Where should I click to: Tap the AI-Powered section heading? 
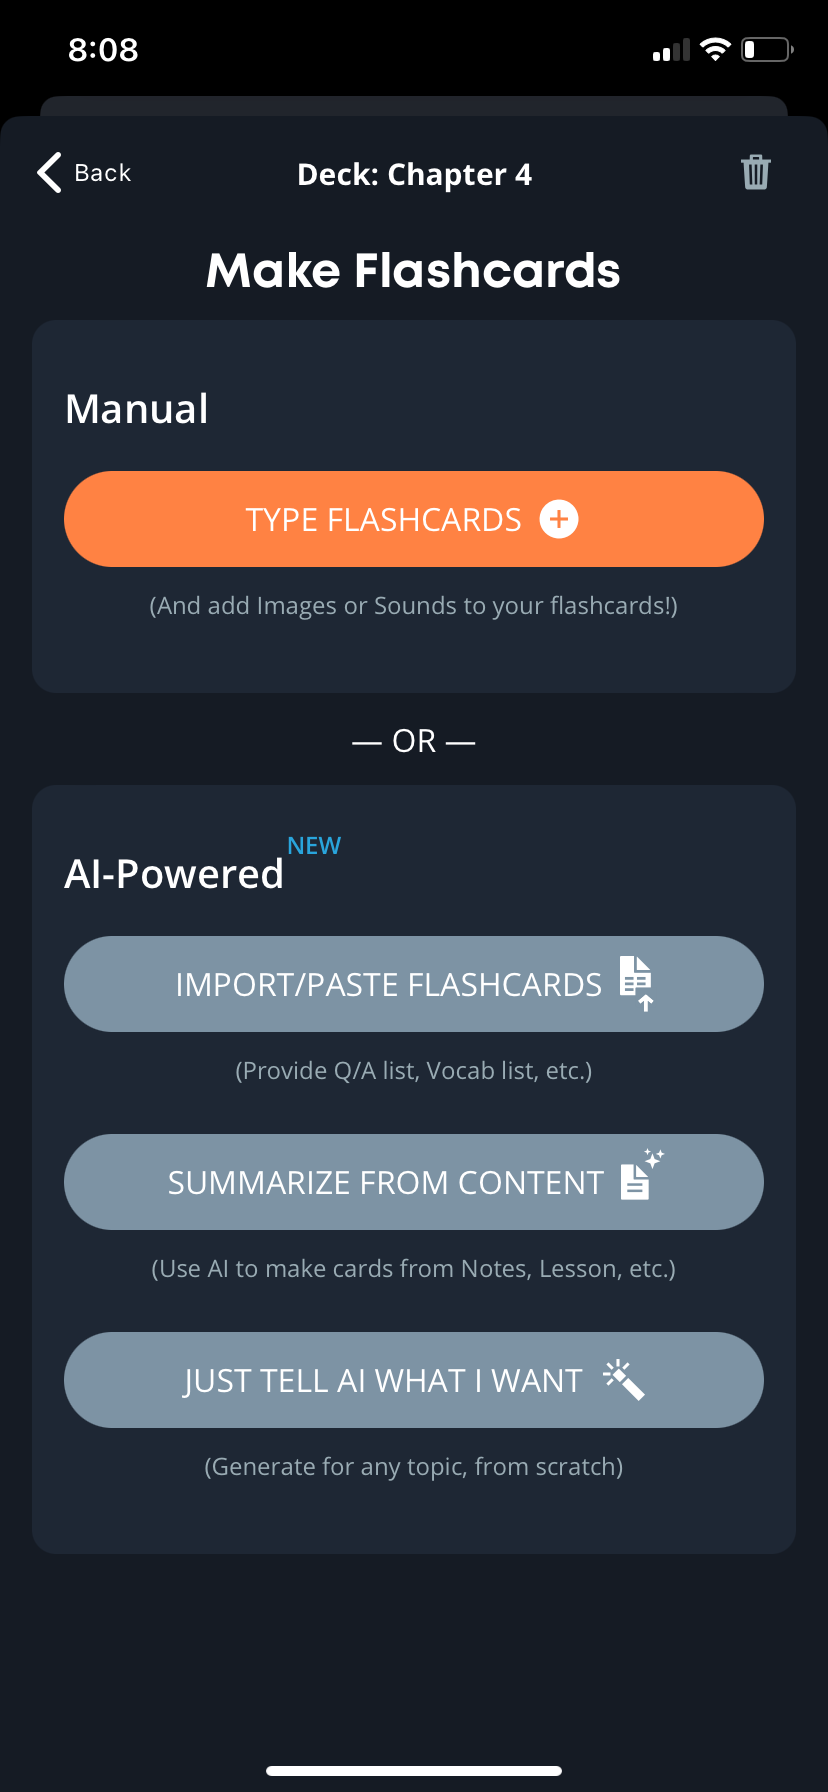(174, 874)
